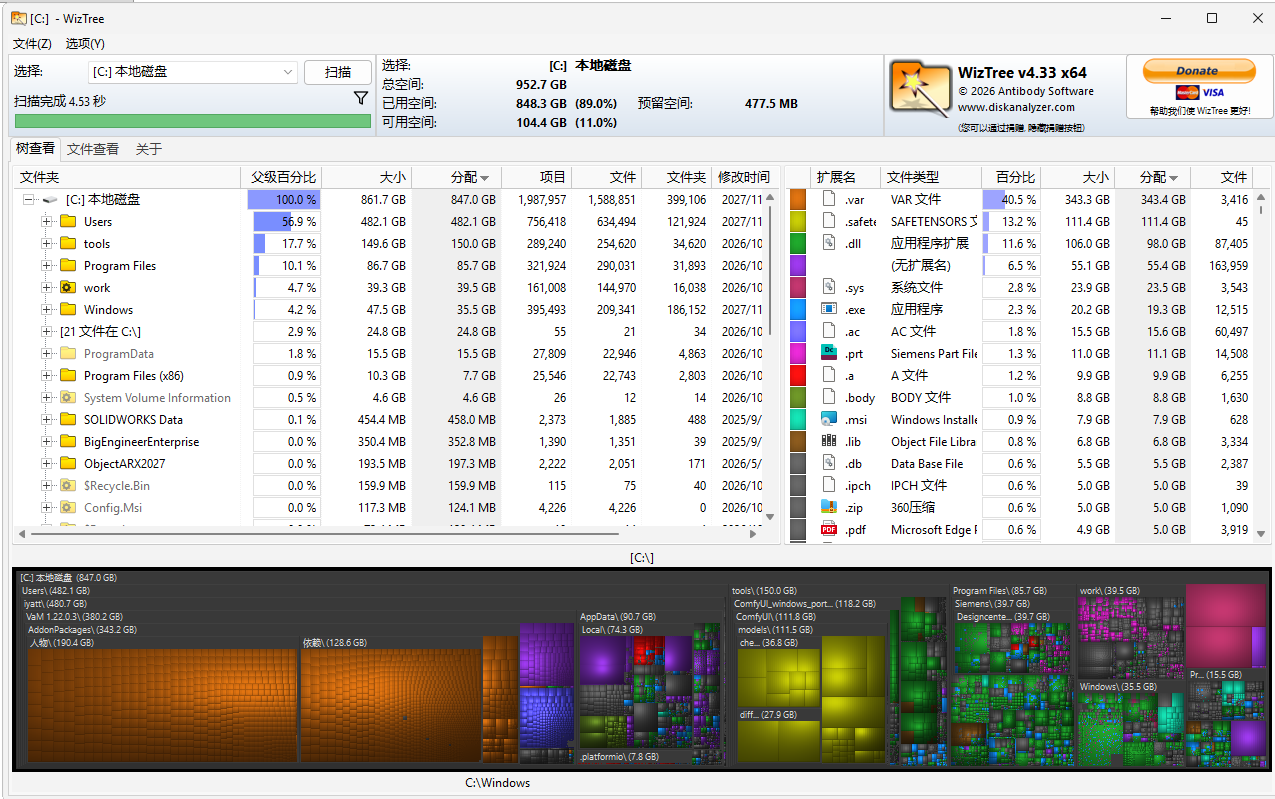Click the green .dll color swatch
Image resolution: width=1275 pixels, height=799 pixels.
(x=797, y=242)
